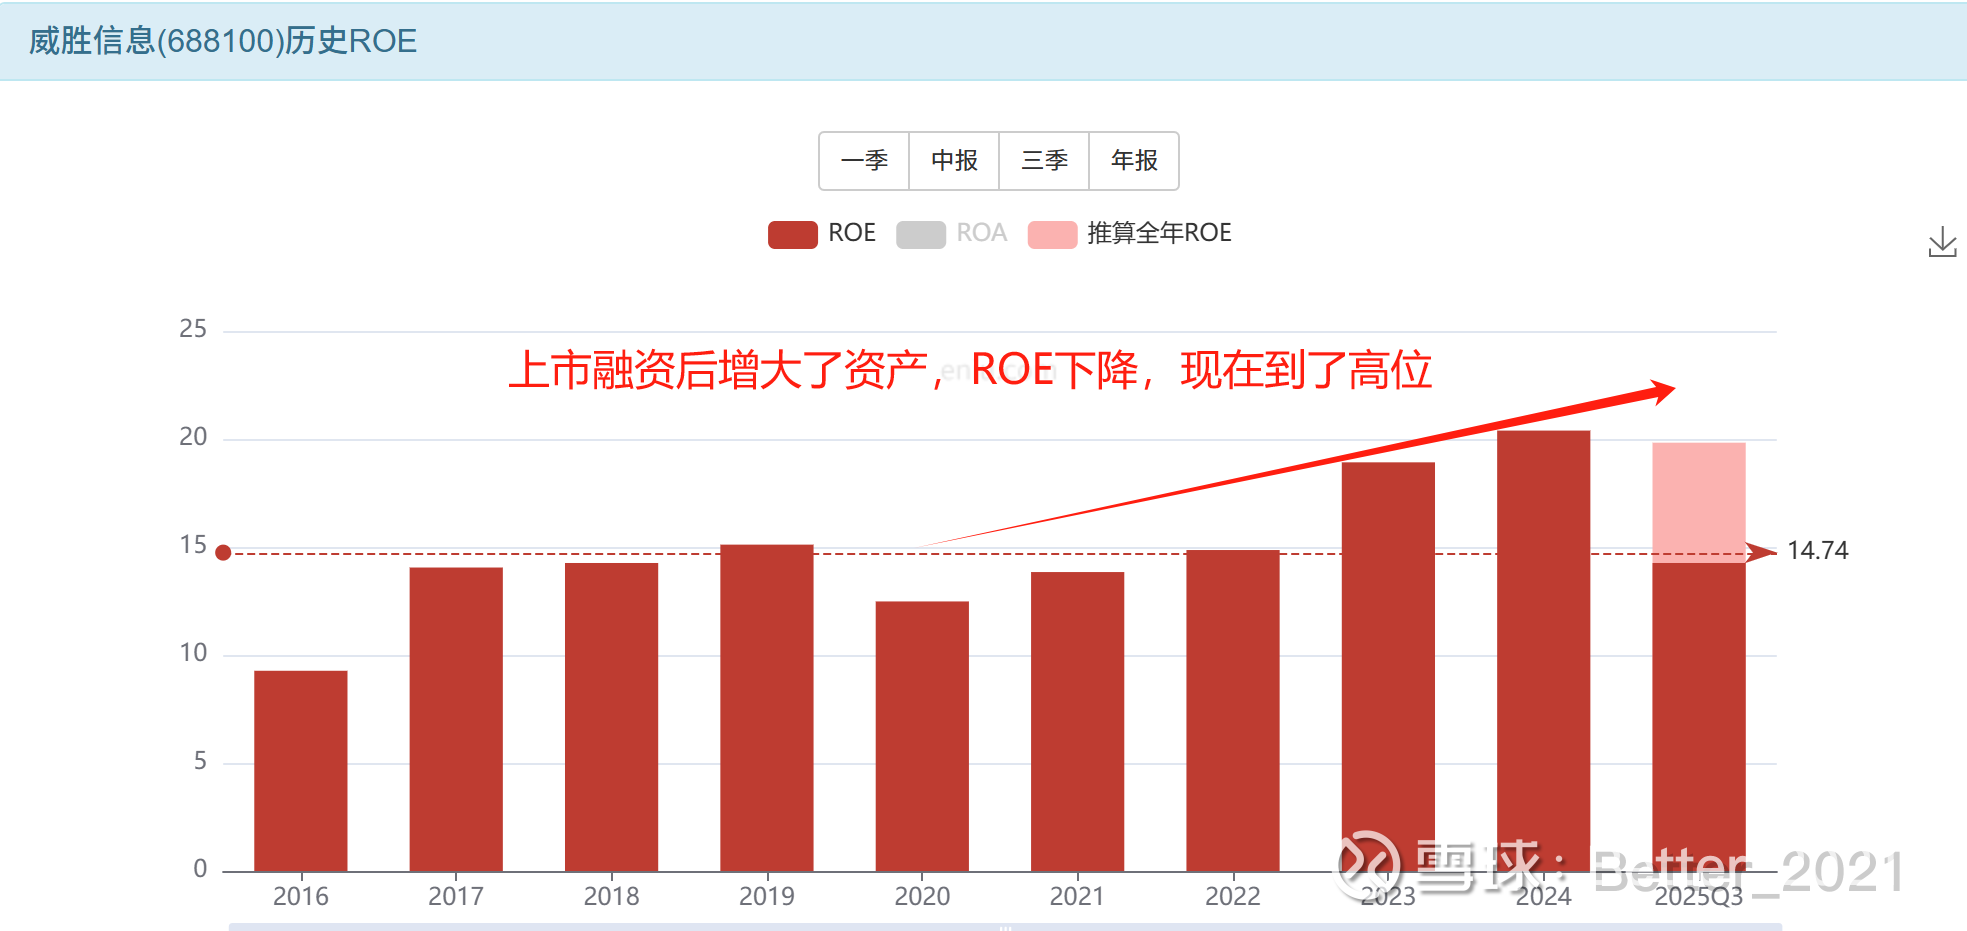Switch to the 一季 report tab
This screenshot has height=931, width=1967.
(864, 161)
